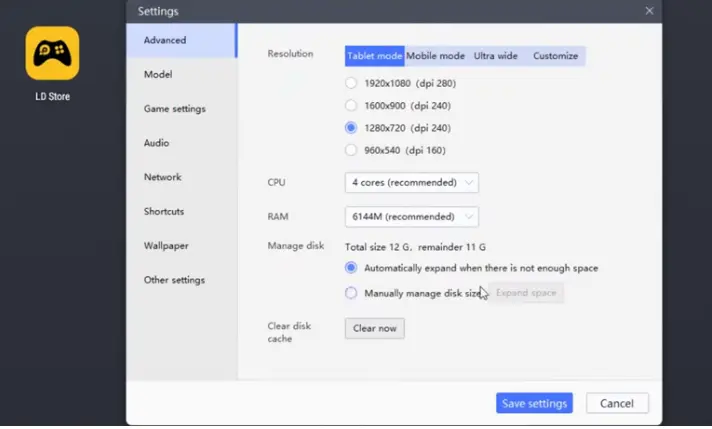Screen dimensions: 712x429
Task: Open the Model settings section
Action: 158,74
